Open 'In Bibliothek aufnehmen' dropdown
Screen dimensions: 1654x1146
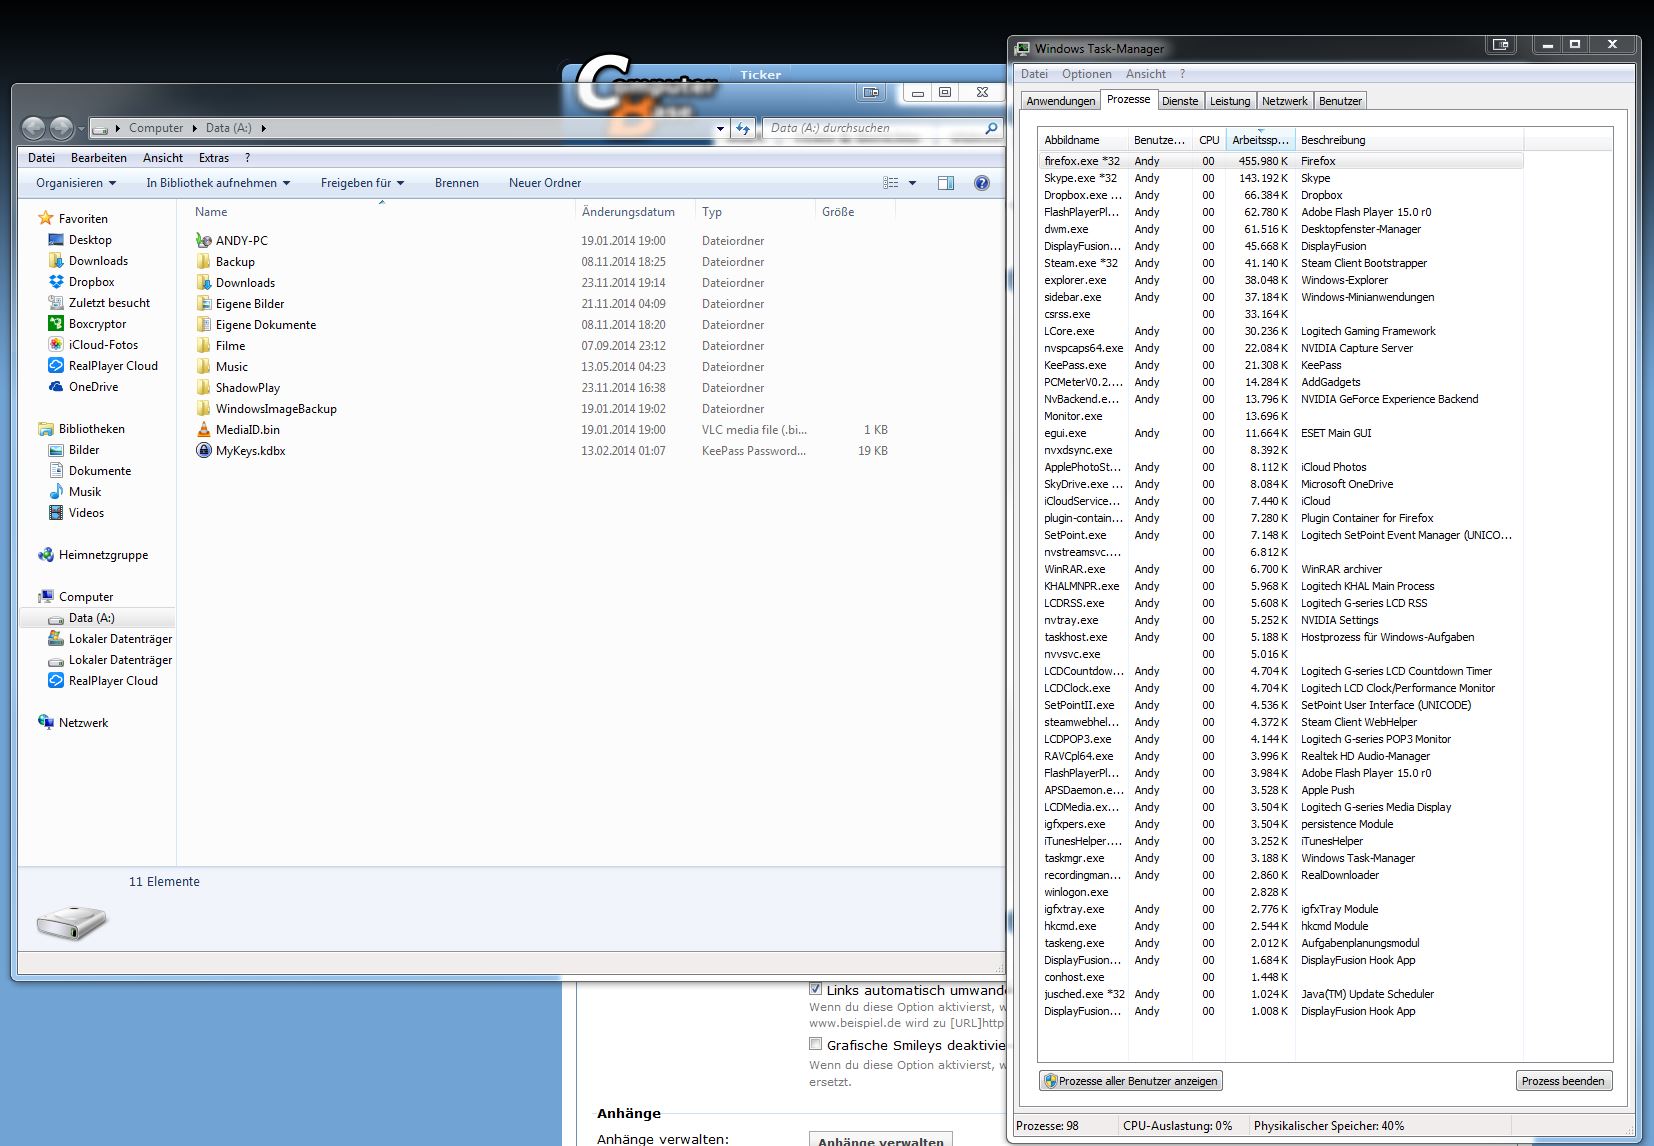(x=218, y=183)
